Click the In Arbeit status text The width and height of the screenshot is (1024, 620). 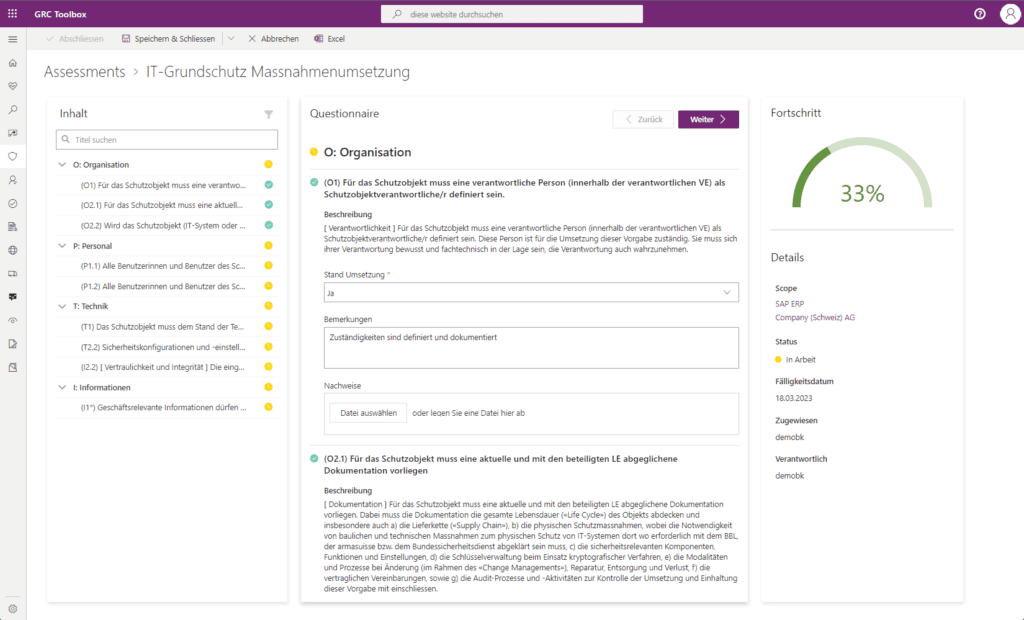[801, 359]
